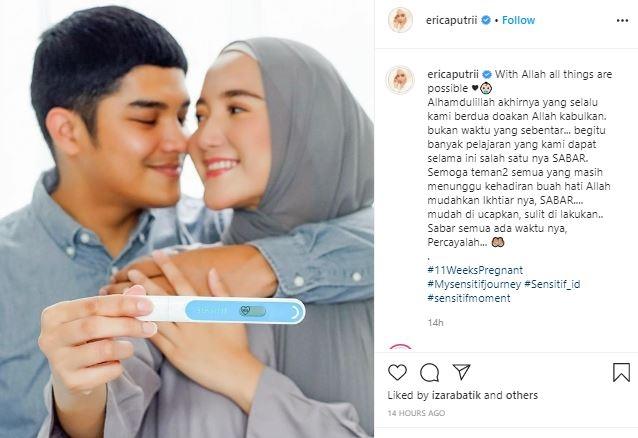Open ericaputrii avatar beside the caption
This screenshot has width=638, height=438.
400,80
